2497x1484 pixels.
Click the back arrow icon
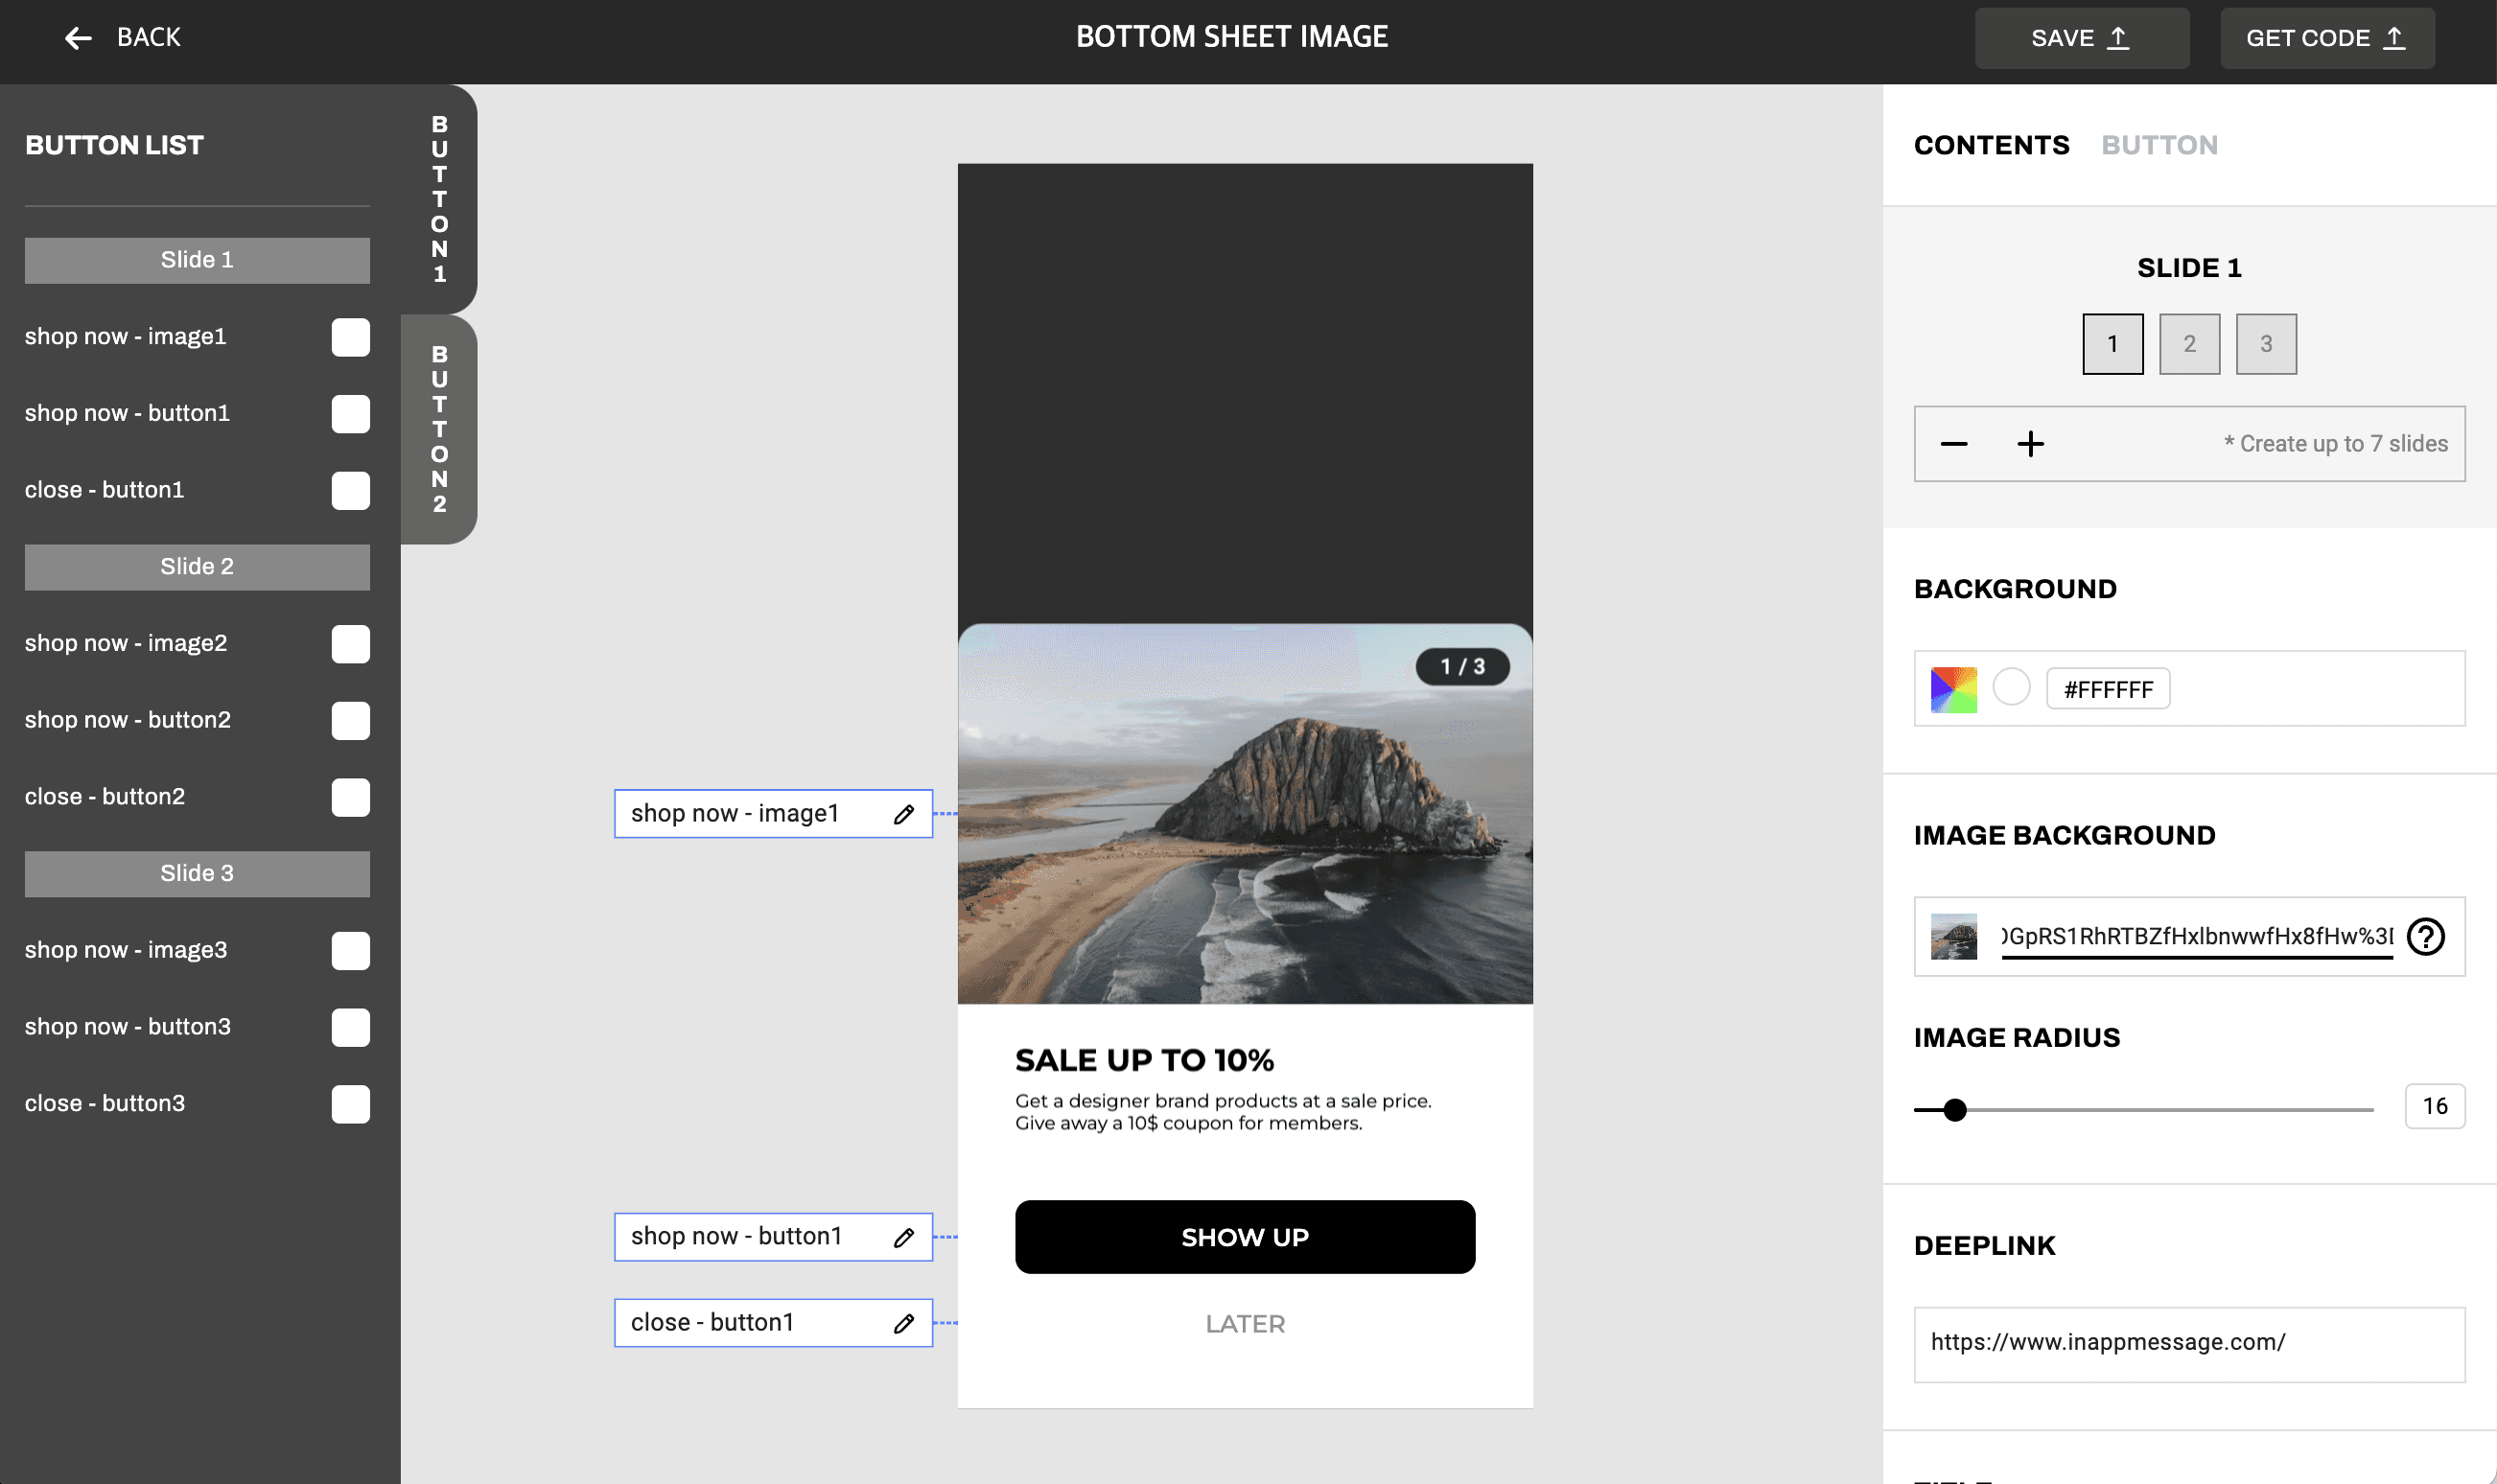78,37
